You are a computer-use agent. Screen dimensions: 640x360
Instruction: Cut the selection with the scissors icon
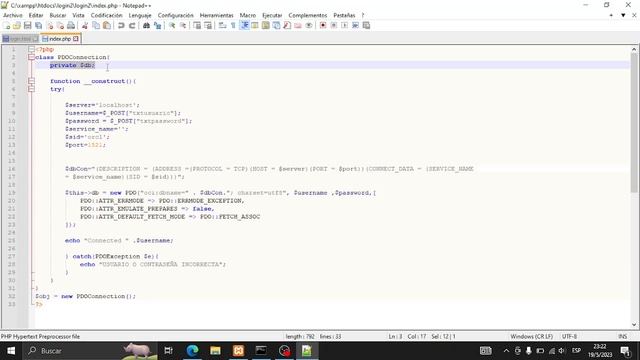[85, 26]
